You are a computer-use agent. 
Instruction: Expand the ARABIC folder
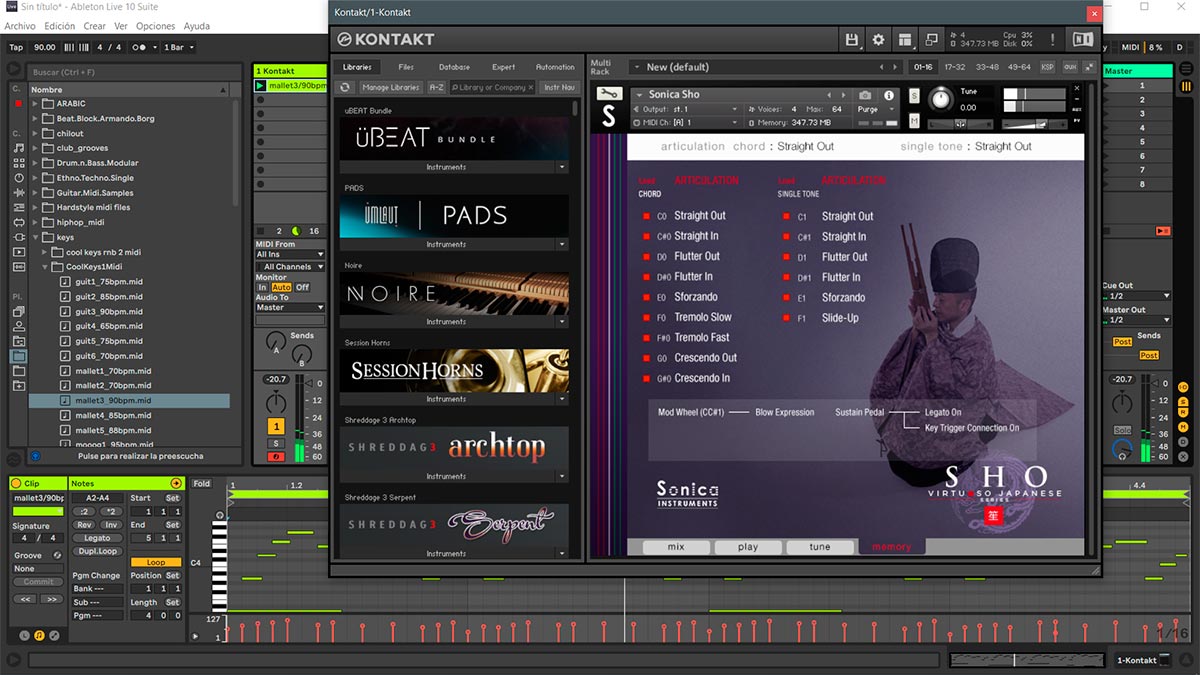[x=35, y=104]
